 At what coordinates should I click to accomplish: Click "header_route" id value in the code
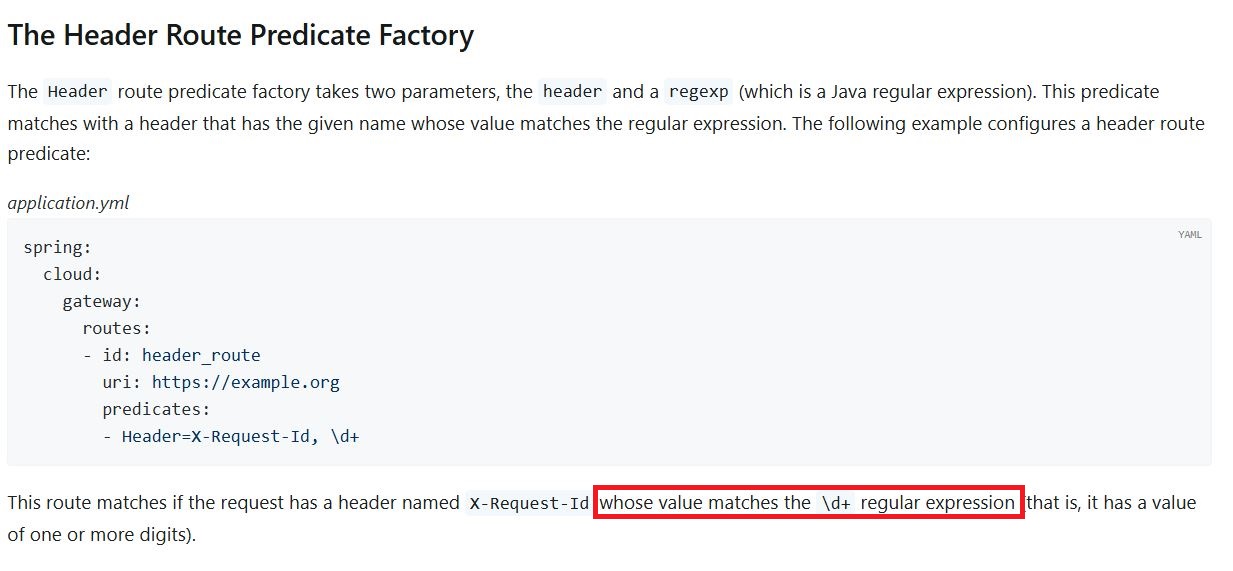click(201, 355)
